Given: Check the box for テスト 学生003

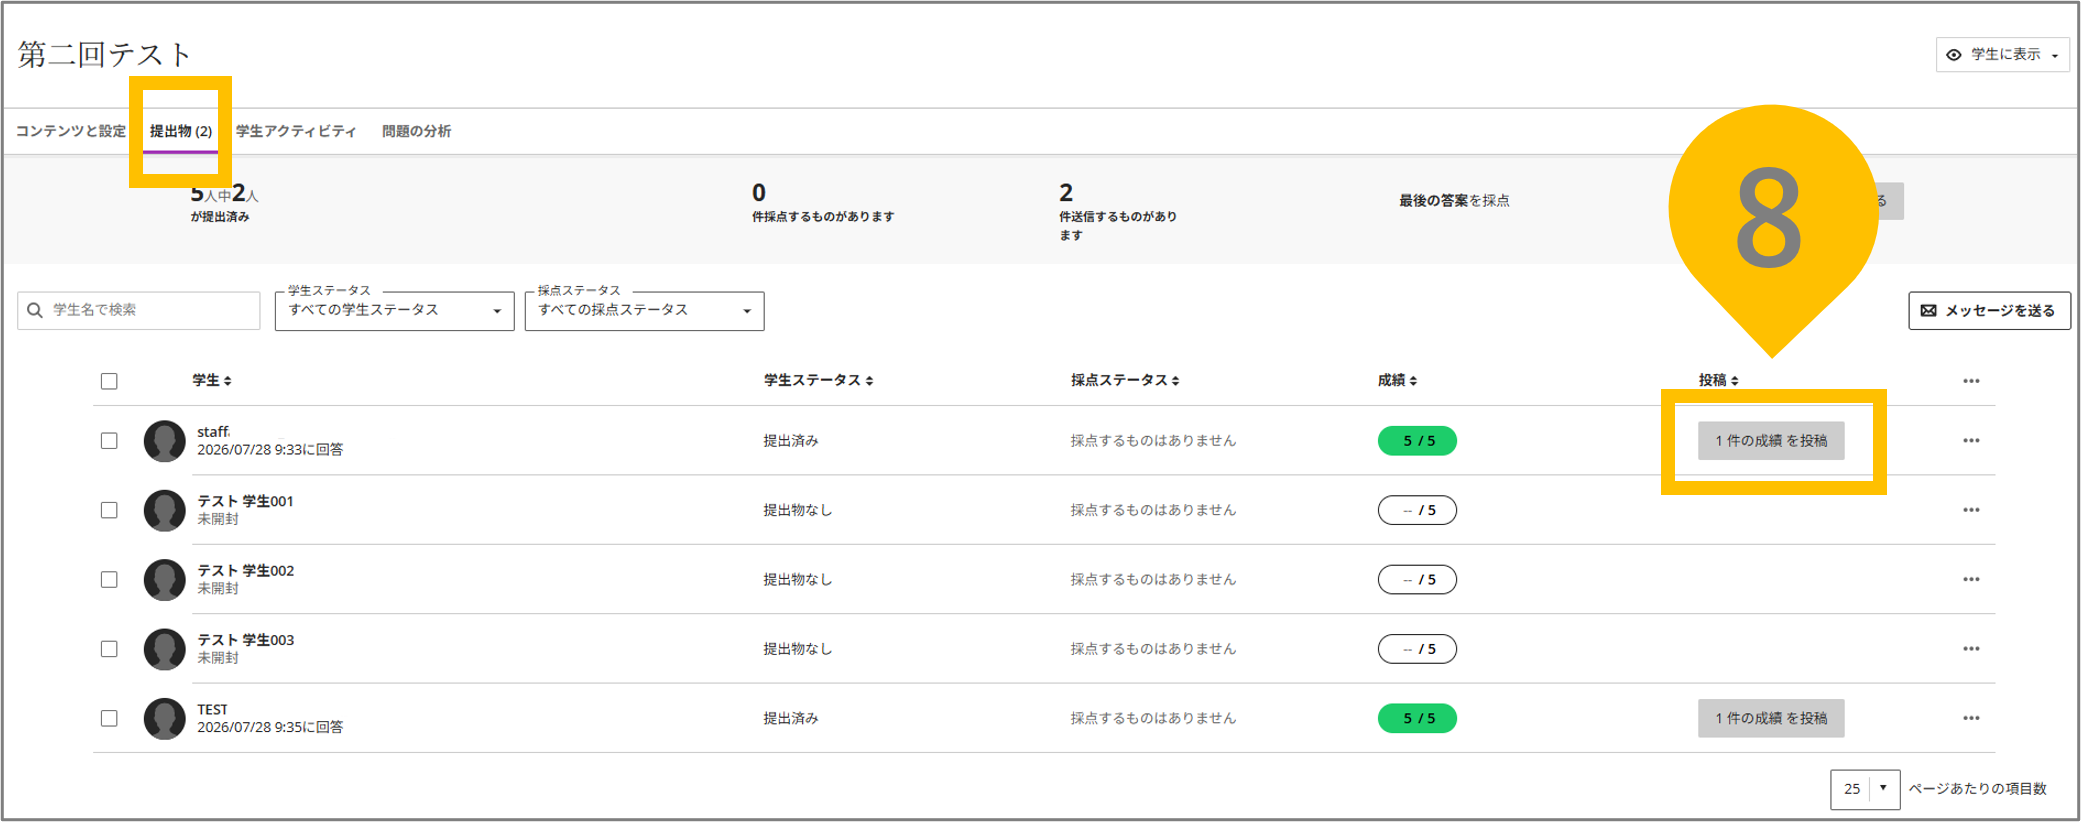Looking at the screenshot, I should [x=109, y=649].
